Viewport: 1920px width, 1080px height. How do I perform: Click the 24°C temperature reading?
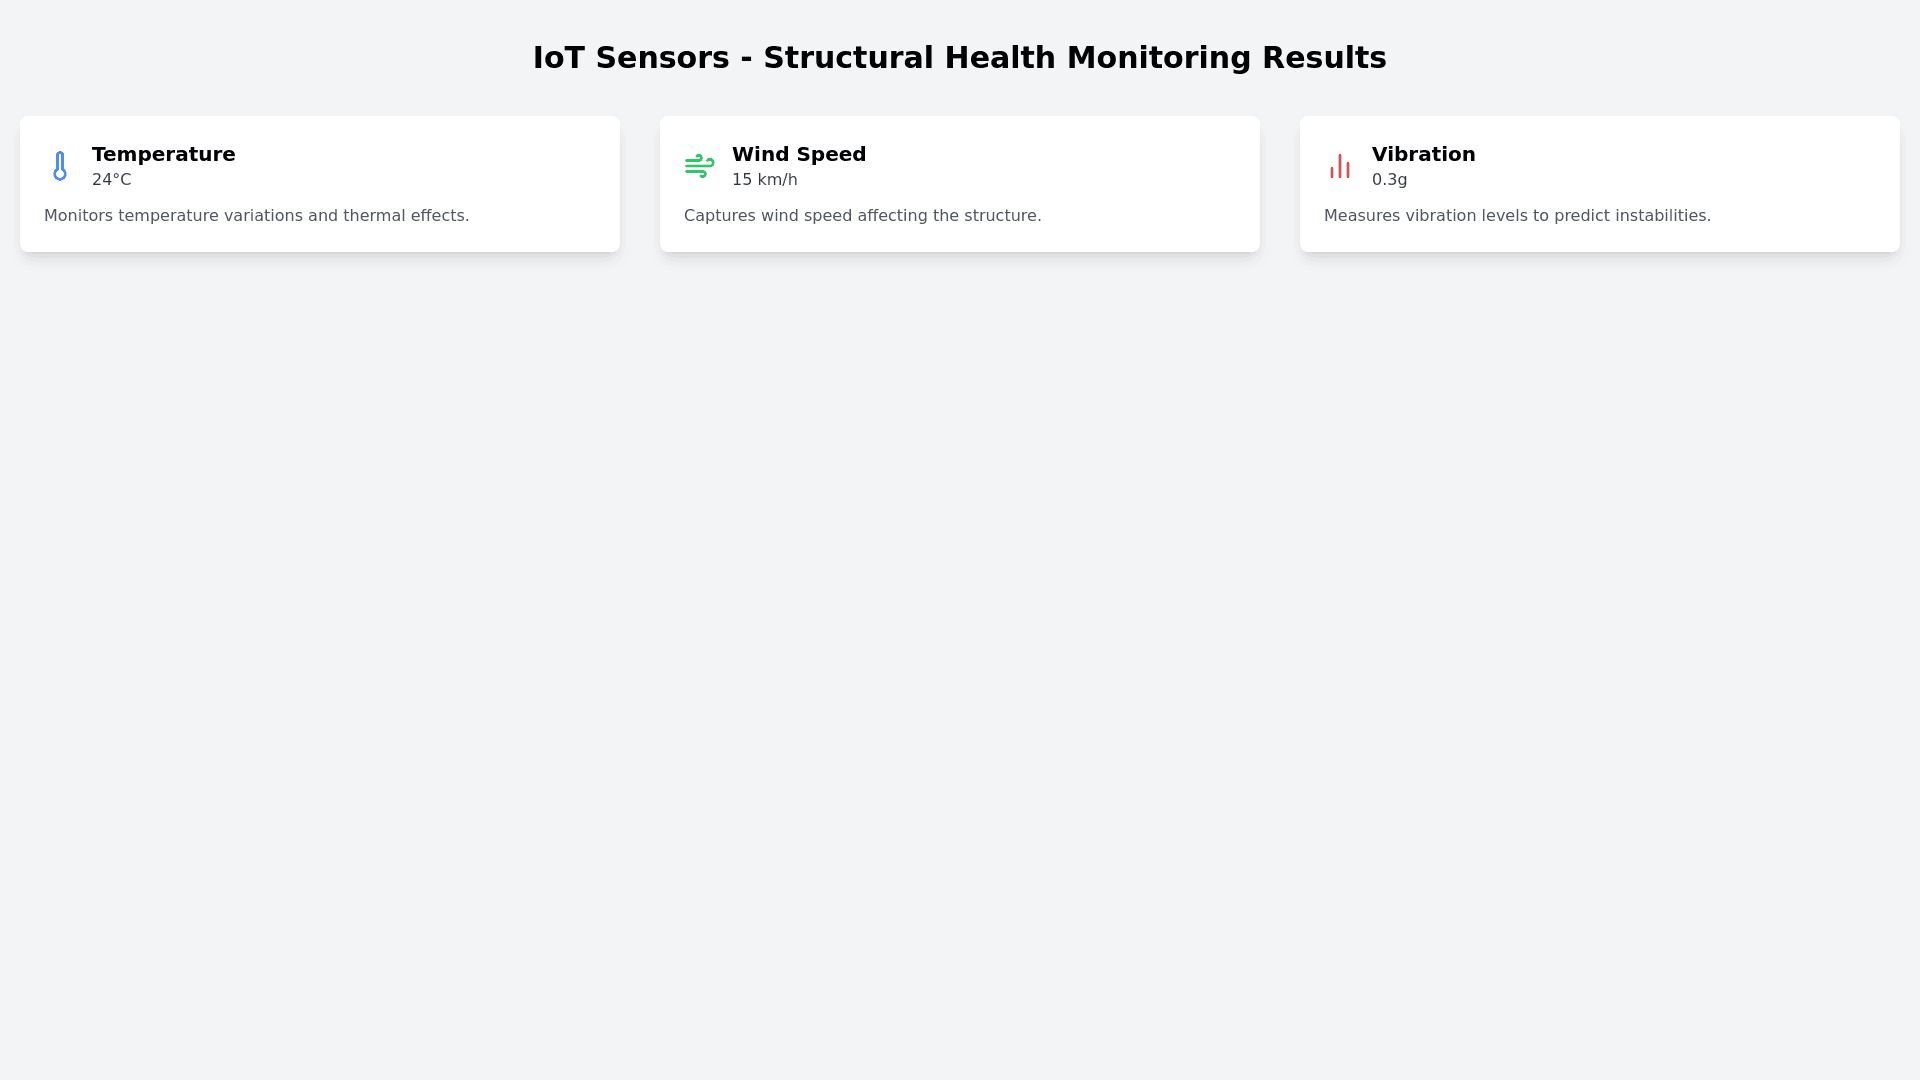[111, 180]
